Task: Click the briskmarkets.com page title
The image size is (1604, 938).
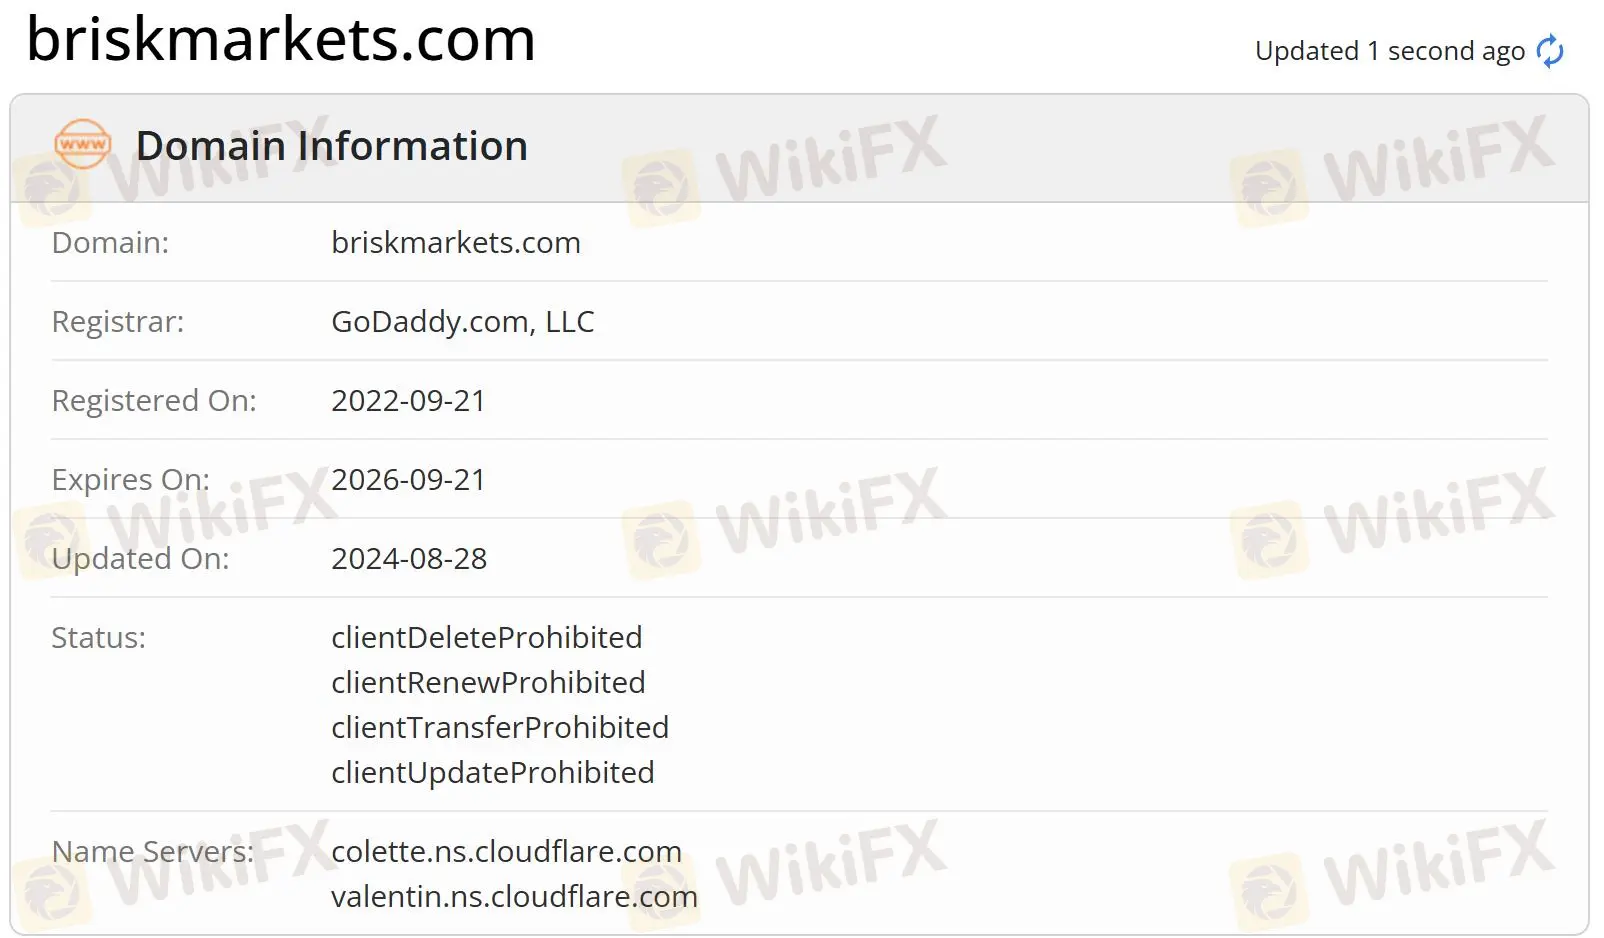Action: (281, 39)
